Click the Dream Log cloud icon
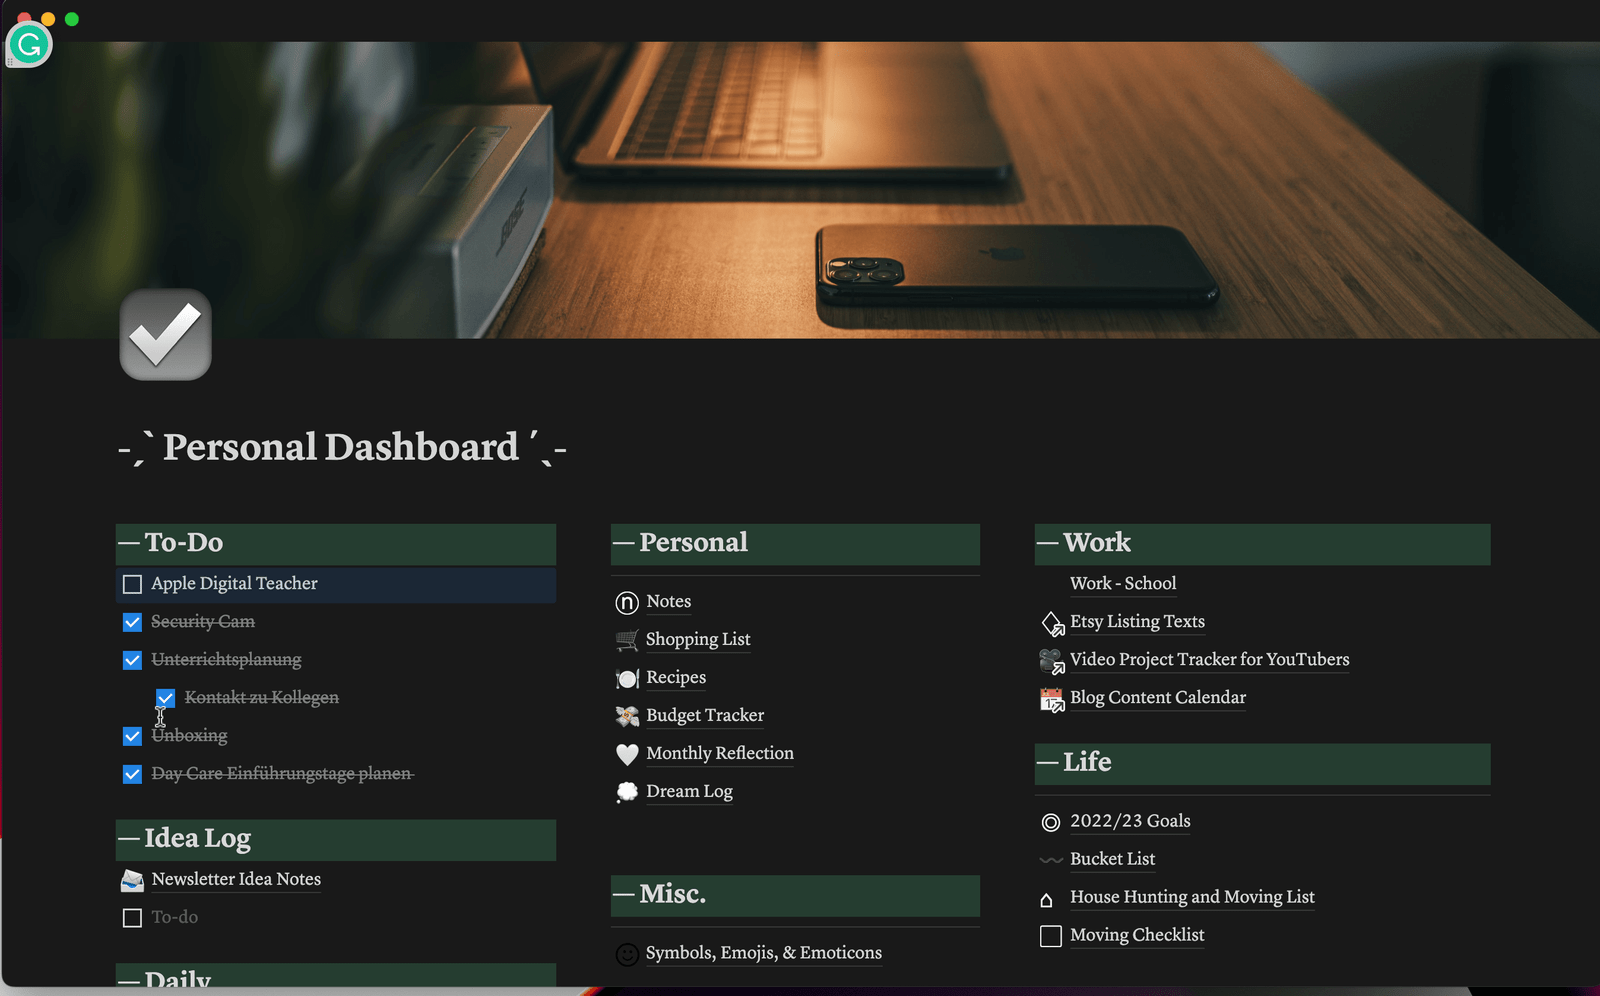1600x996 pixels. [627, 792]
